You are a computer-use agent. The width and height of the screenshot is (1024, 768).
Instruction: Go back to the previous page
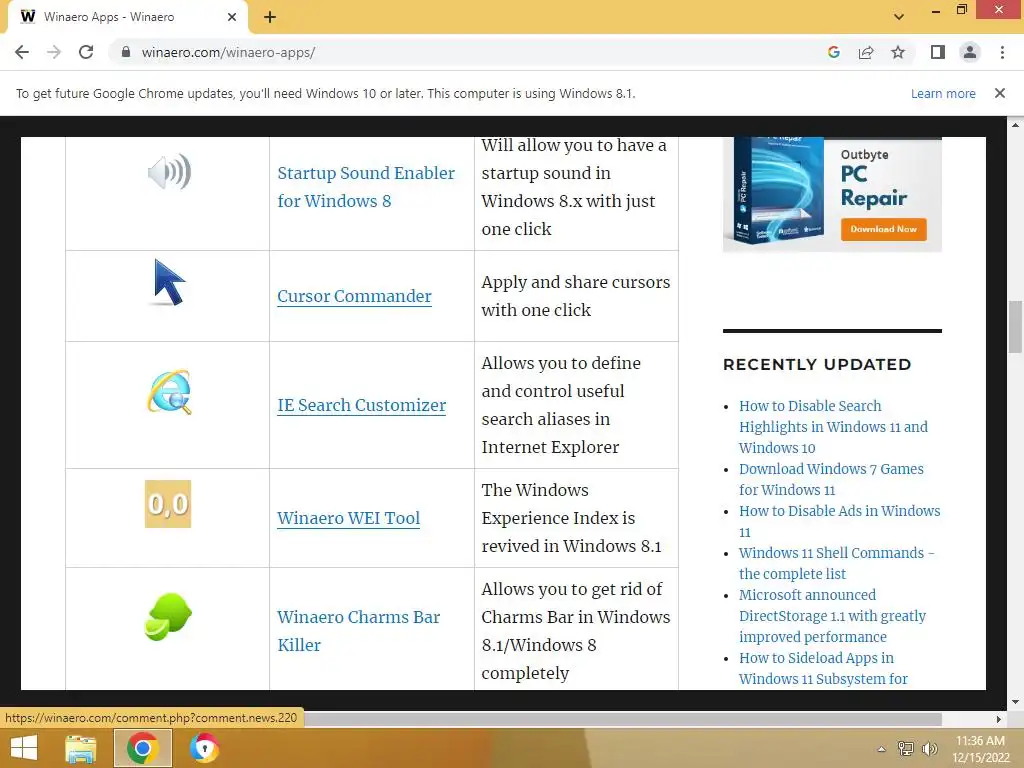coord(22,52)
